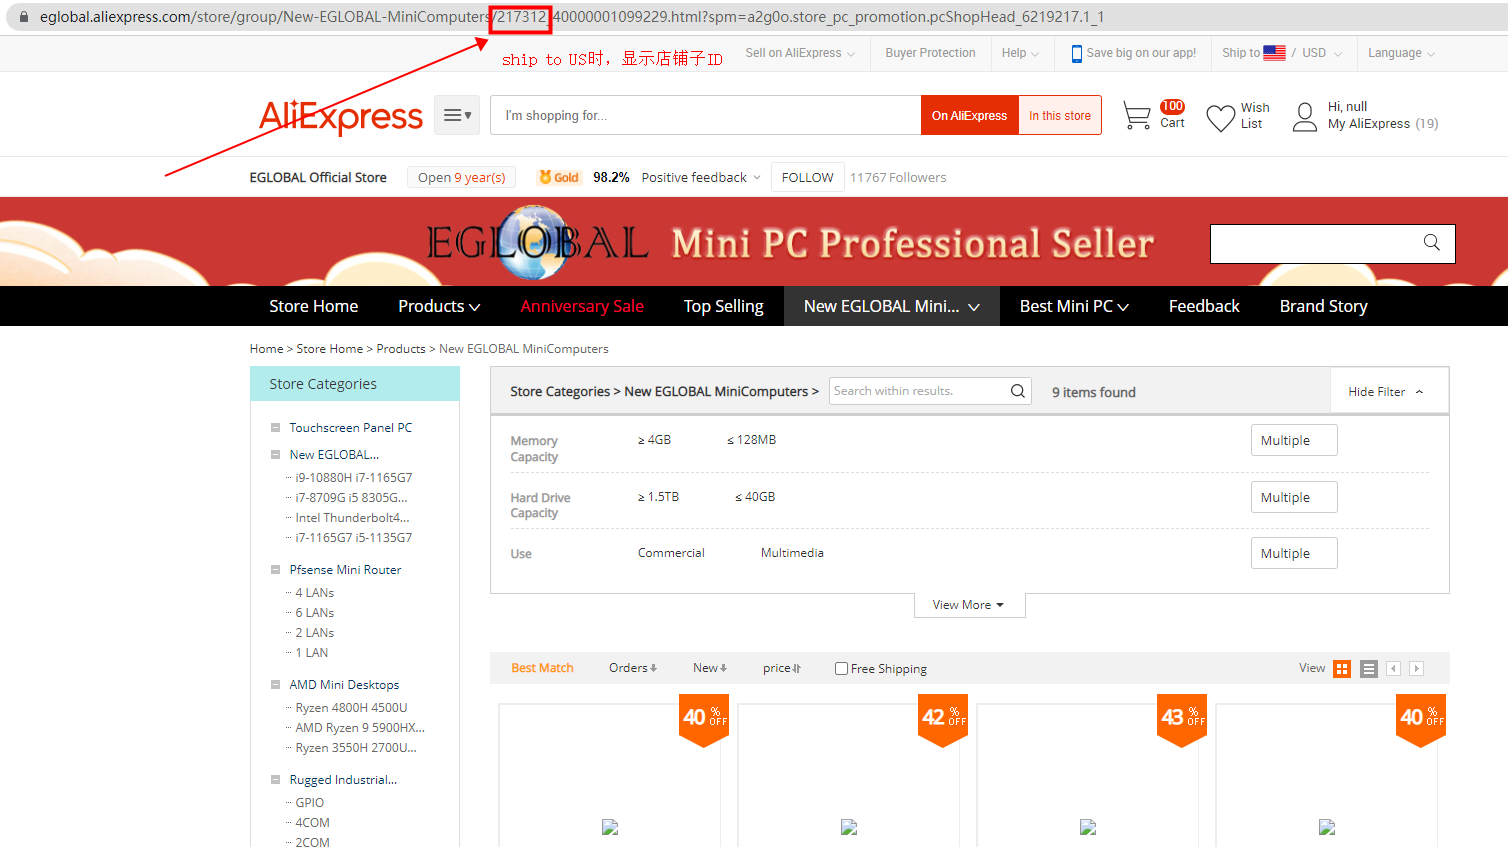
Task: Open the Top Selling tab
Action: (723, 306)
